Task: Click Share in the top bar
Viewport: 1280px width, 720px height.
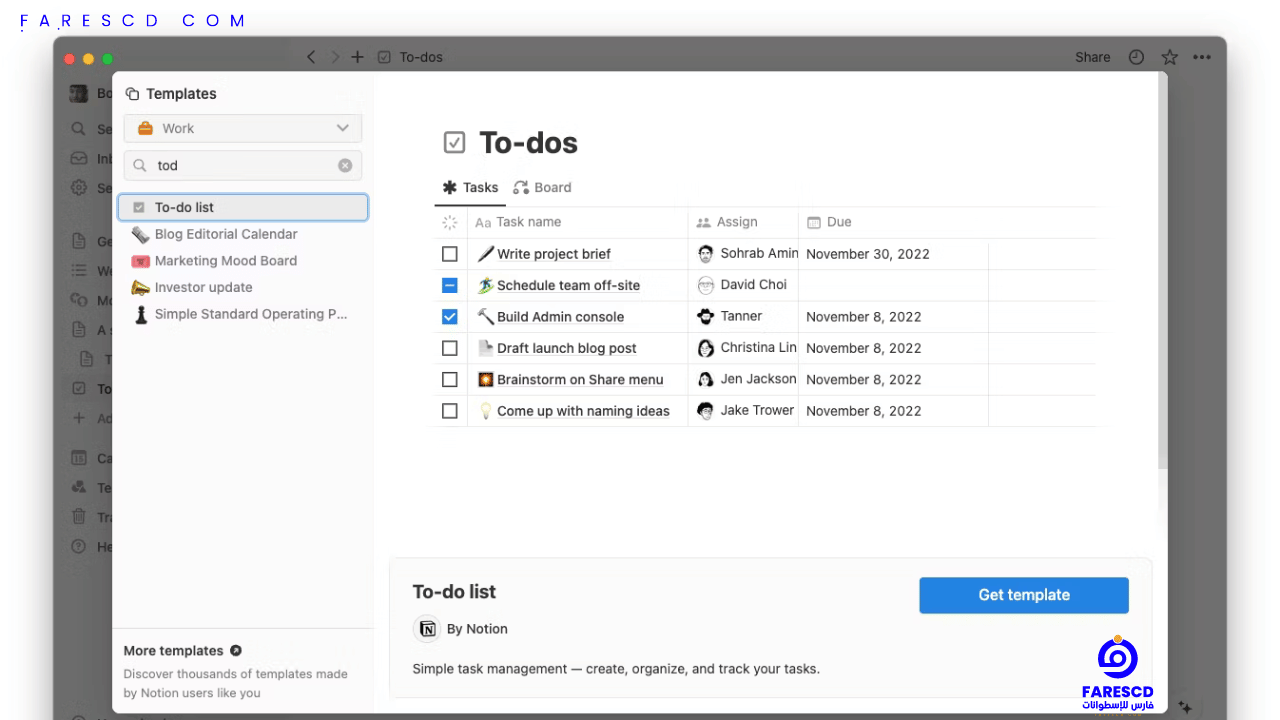Action: 1093,57
